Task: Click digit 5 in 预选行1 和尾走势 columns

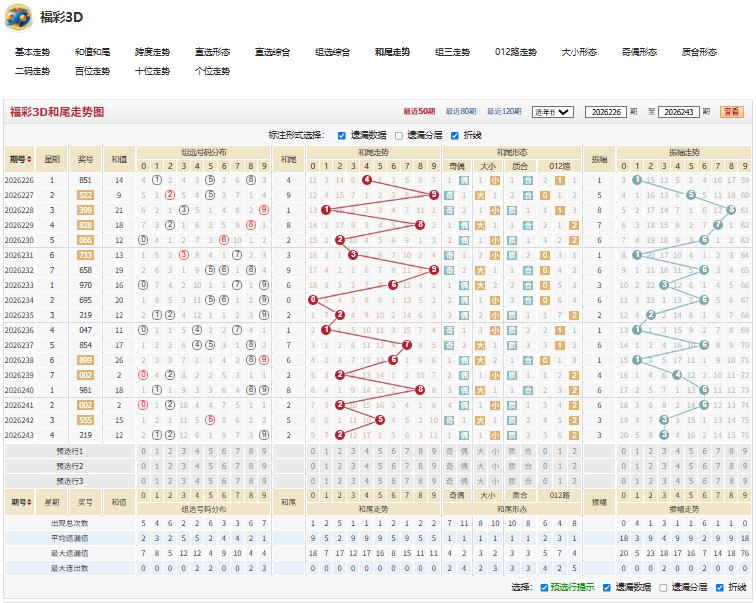Action: point(380,452)
